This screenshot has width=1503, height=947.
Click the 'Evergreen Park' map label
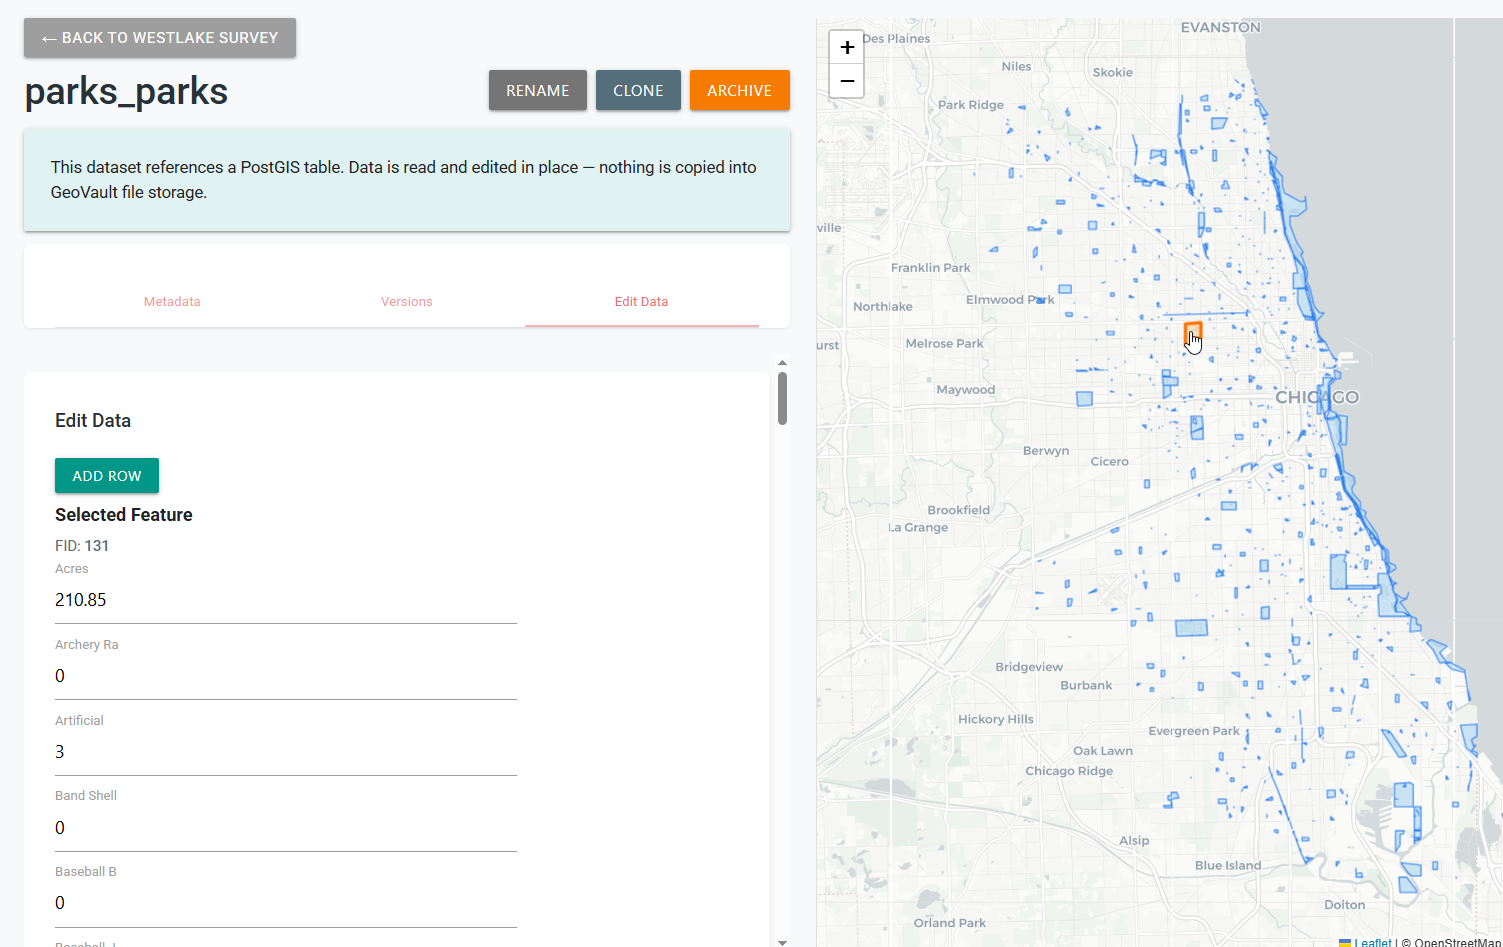pyautogui.click(x=1194, y=731)
